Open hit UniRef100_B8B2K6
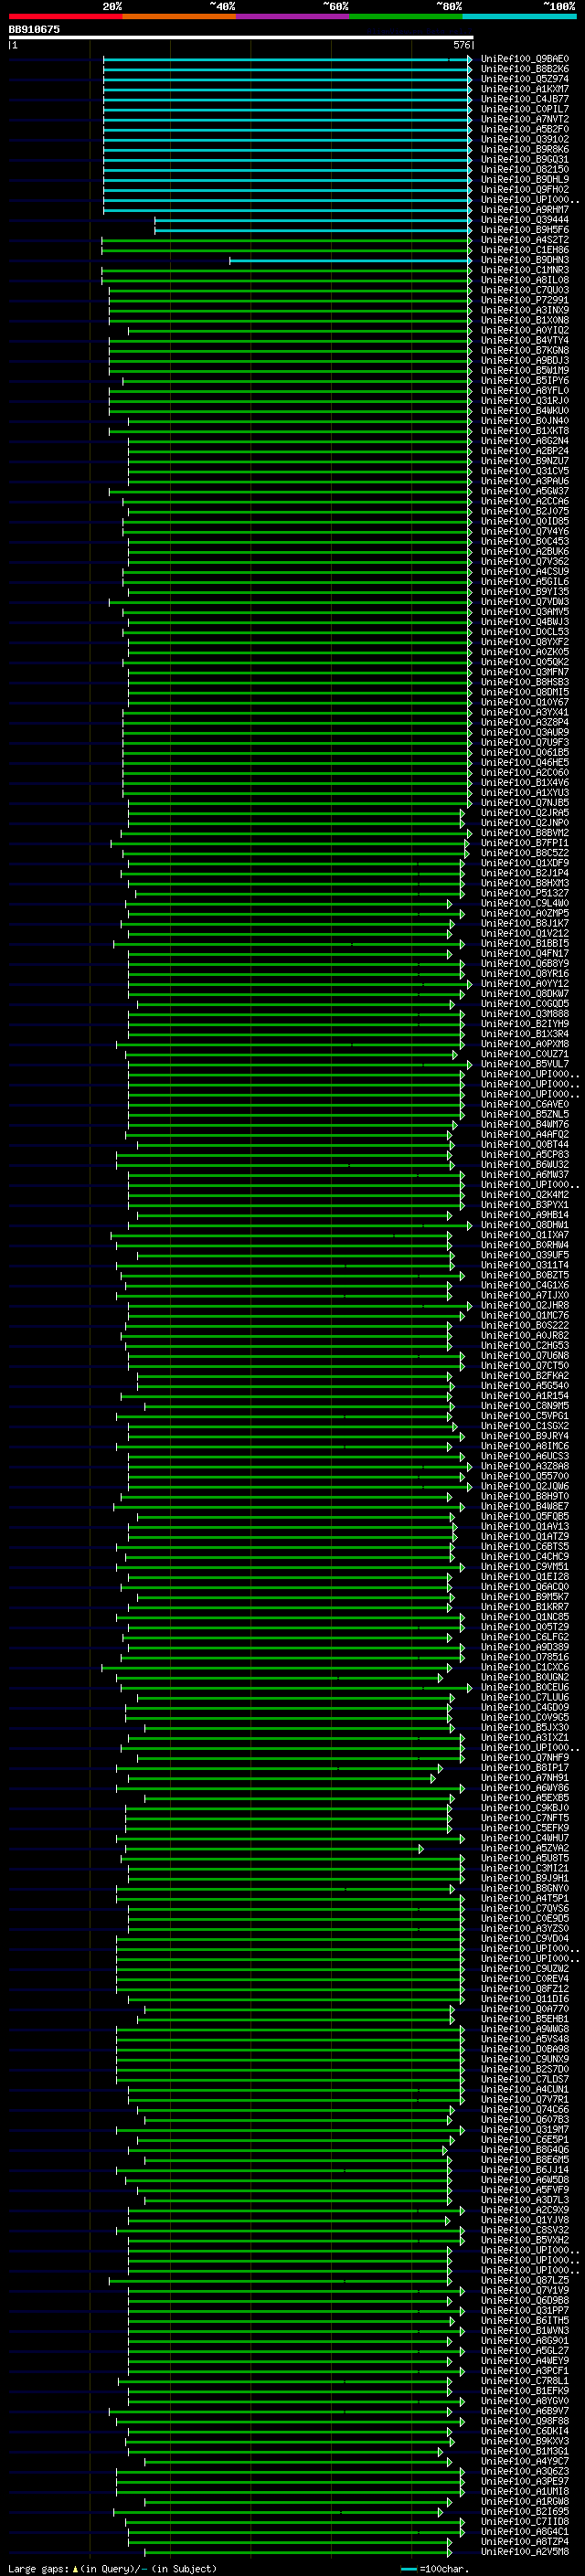The width and height of the screenshot is (585, 2576). click(x=525, y=69)
